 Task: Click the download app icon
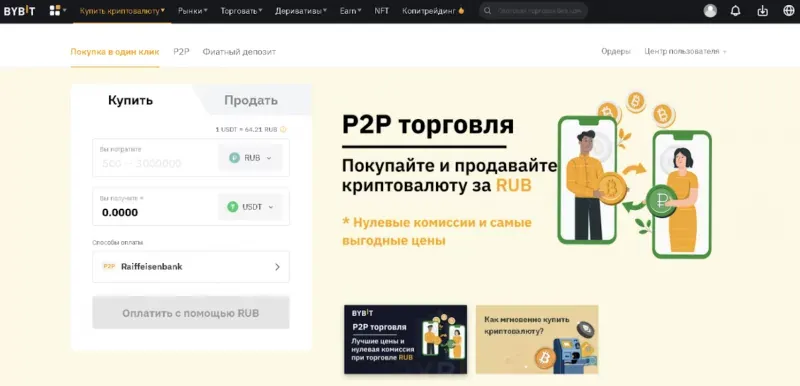click(x=762, y=11)
